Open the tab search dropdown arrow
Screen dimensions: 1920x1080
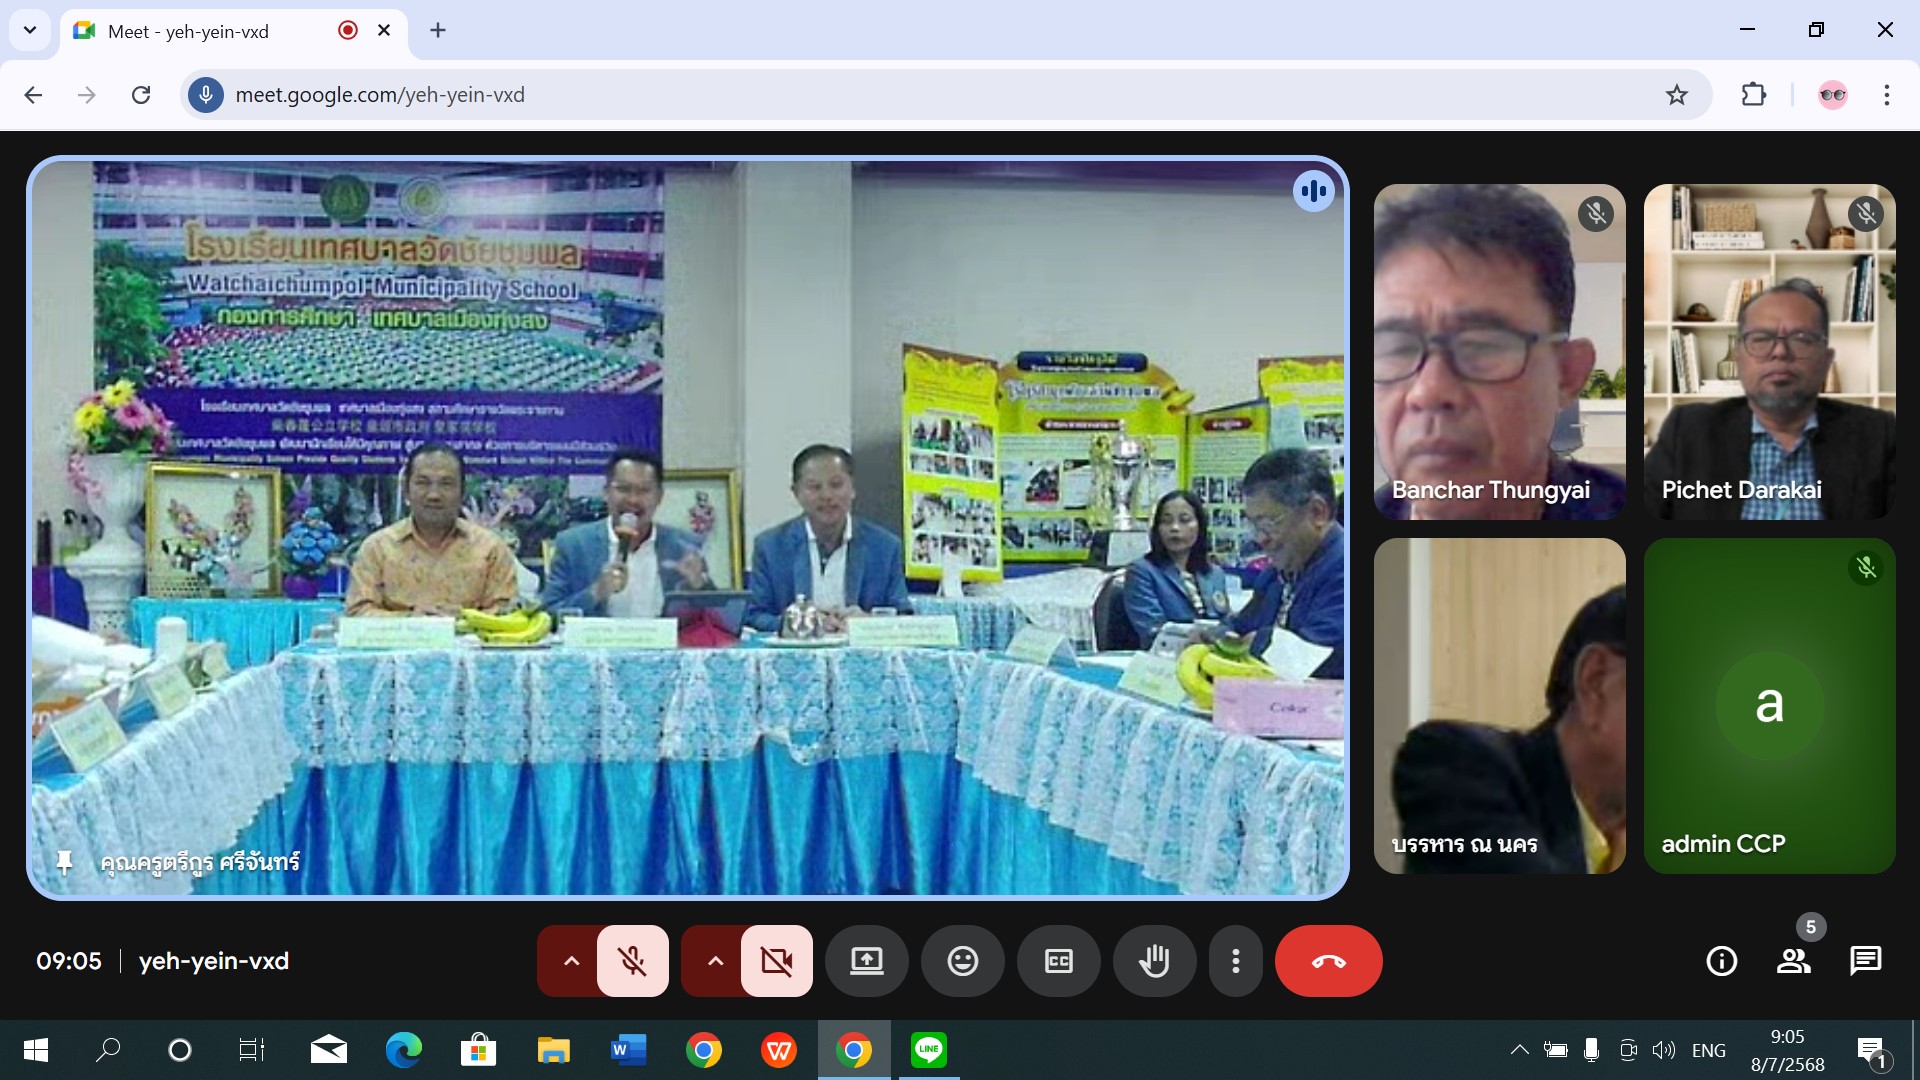coord(30,30)
